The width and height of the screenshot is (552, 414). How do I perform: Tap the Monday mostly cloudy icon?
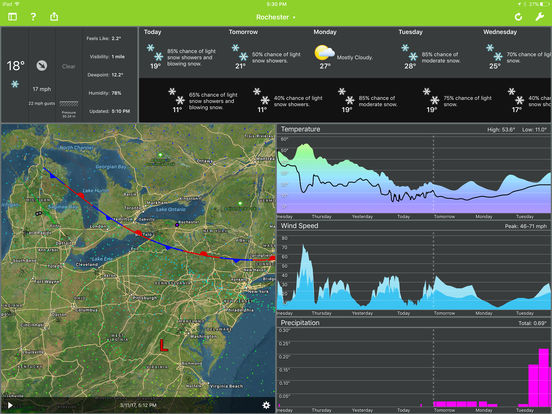324,52
